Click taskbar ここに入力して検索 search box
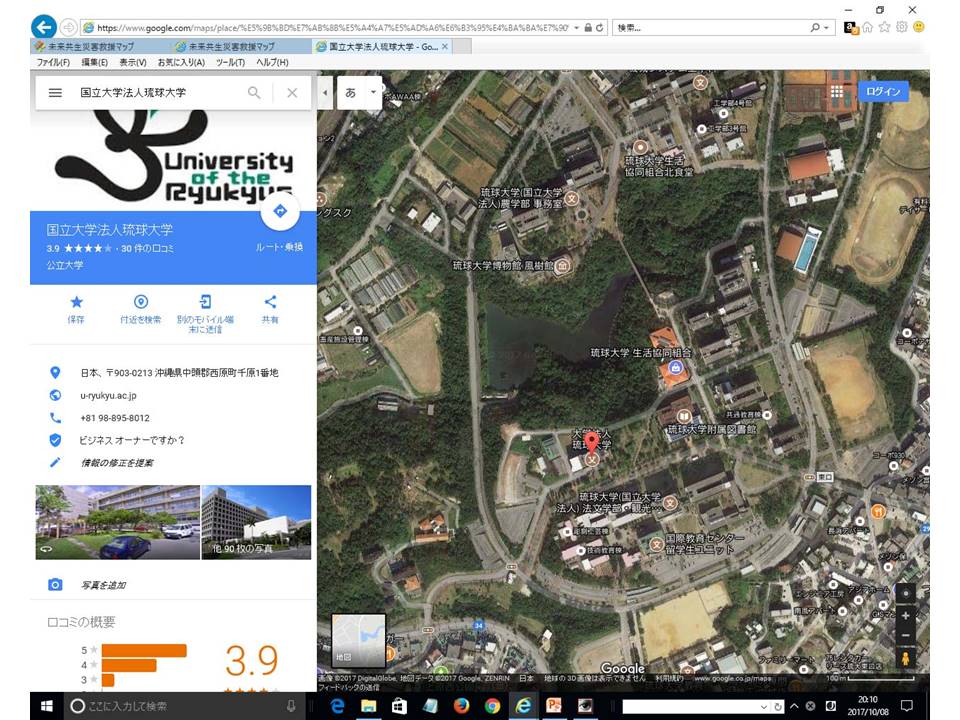Viewport: 960px width, 720px height. pyautogui.click(x=183, y=706)
